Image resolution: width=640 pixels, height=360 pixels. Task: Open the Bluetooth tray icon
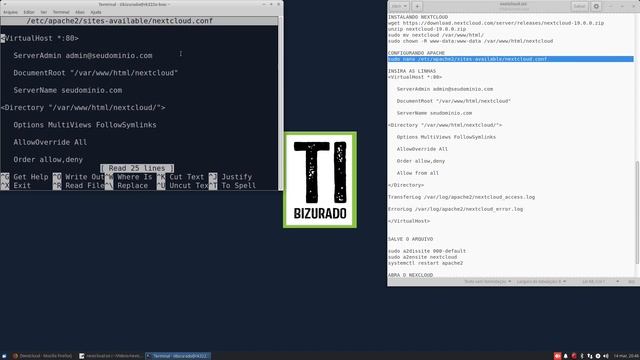[582, 356]
